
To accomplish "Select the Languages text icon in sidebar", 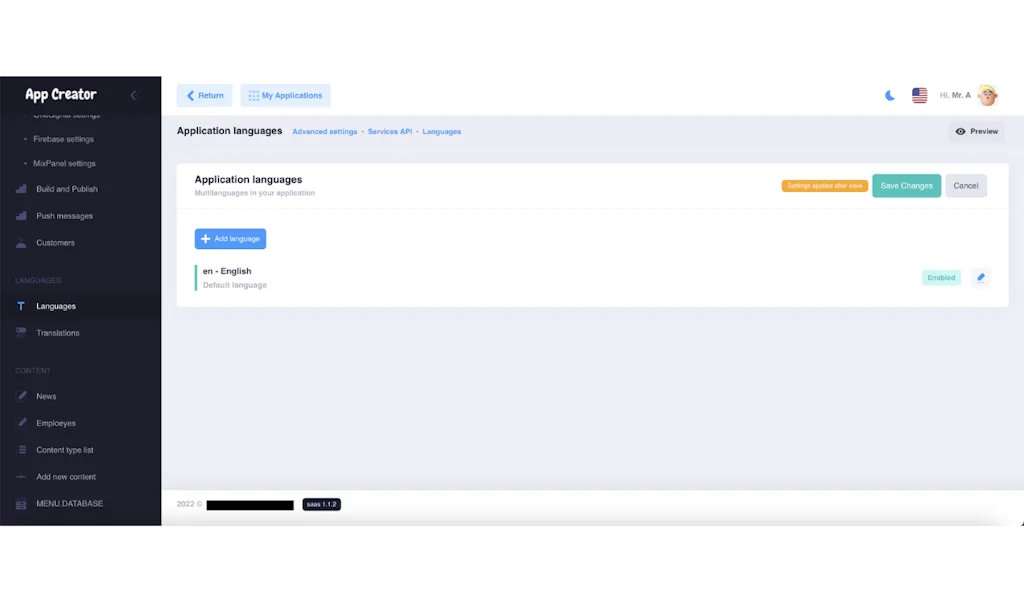I will click(x=21, y=306).
